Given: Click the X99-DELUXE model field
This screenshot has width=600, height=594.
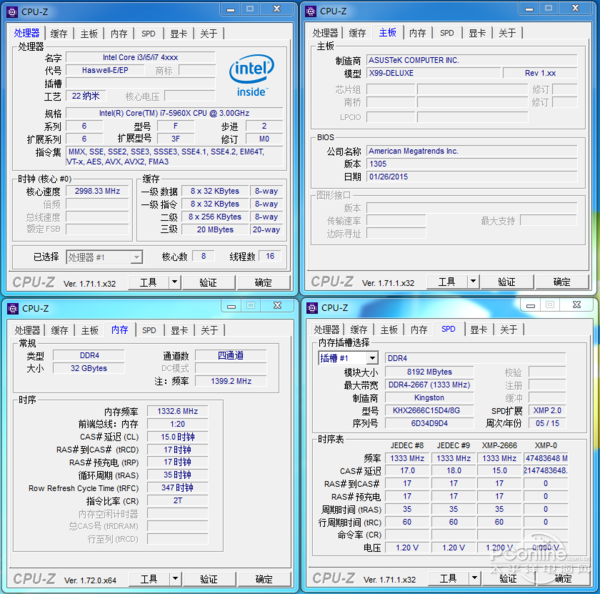Looking at the screenshot, I should (433, 73).
